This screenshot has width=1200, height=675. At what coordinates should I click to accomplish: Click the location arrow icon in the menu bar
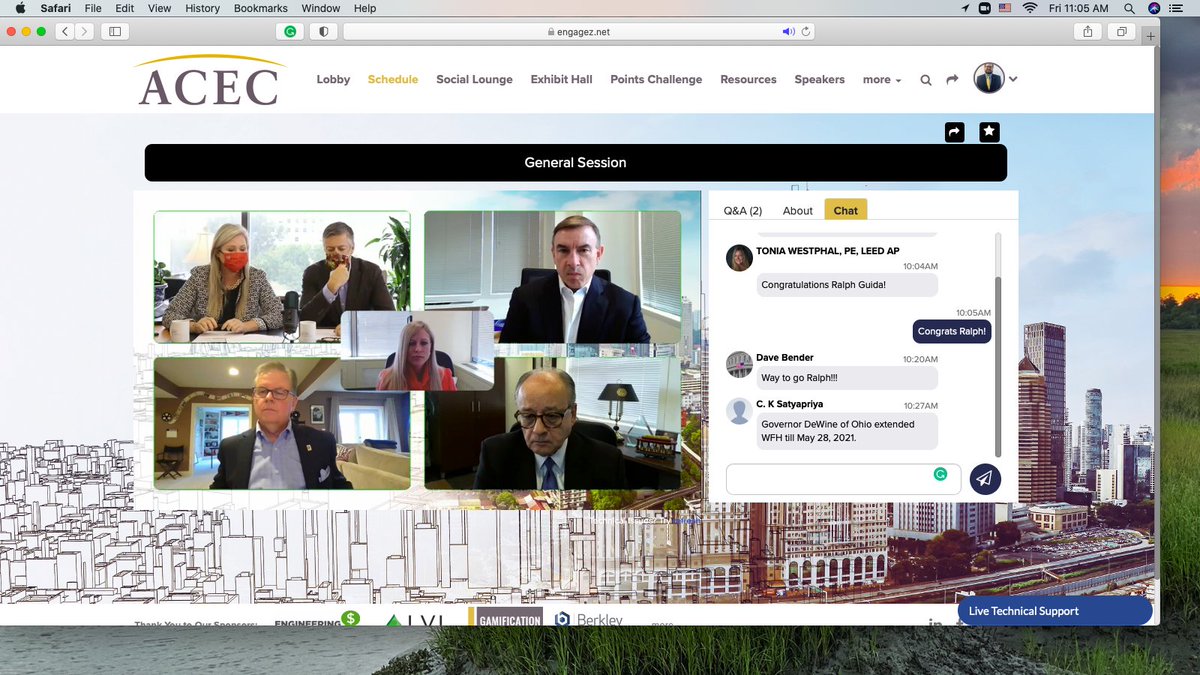click(964, 8)
